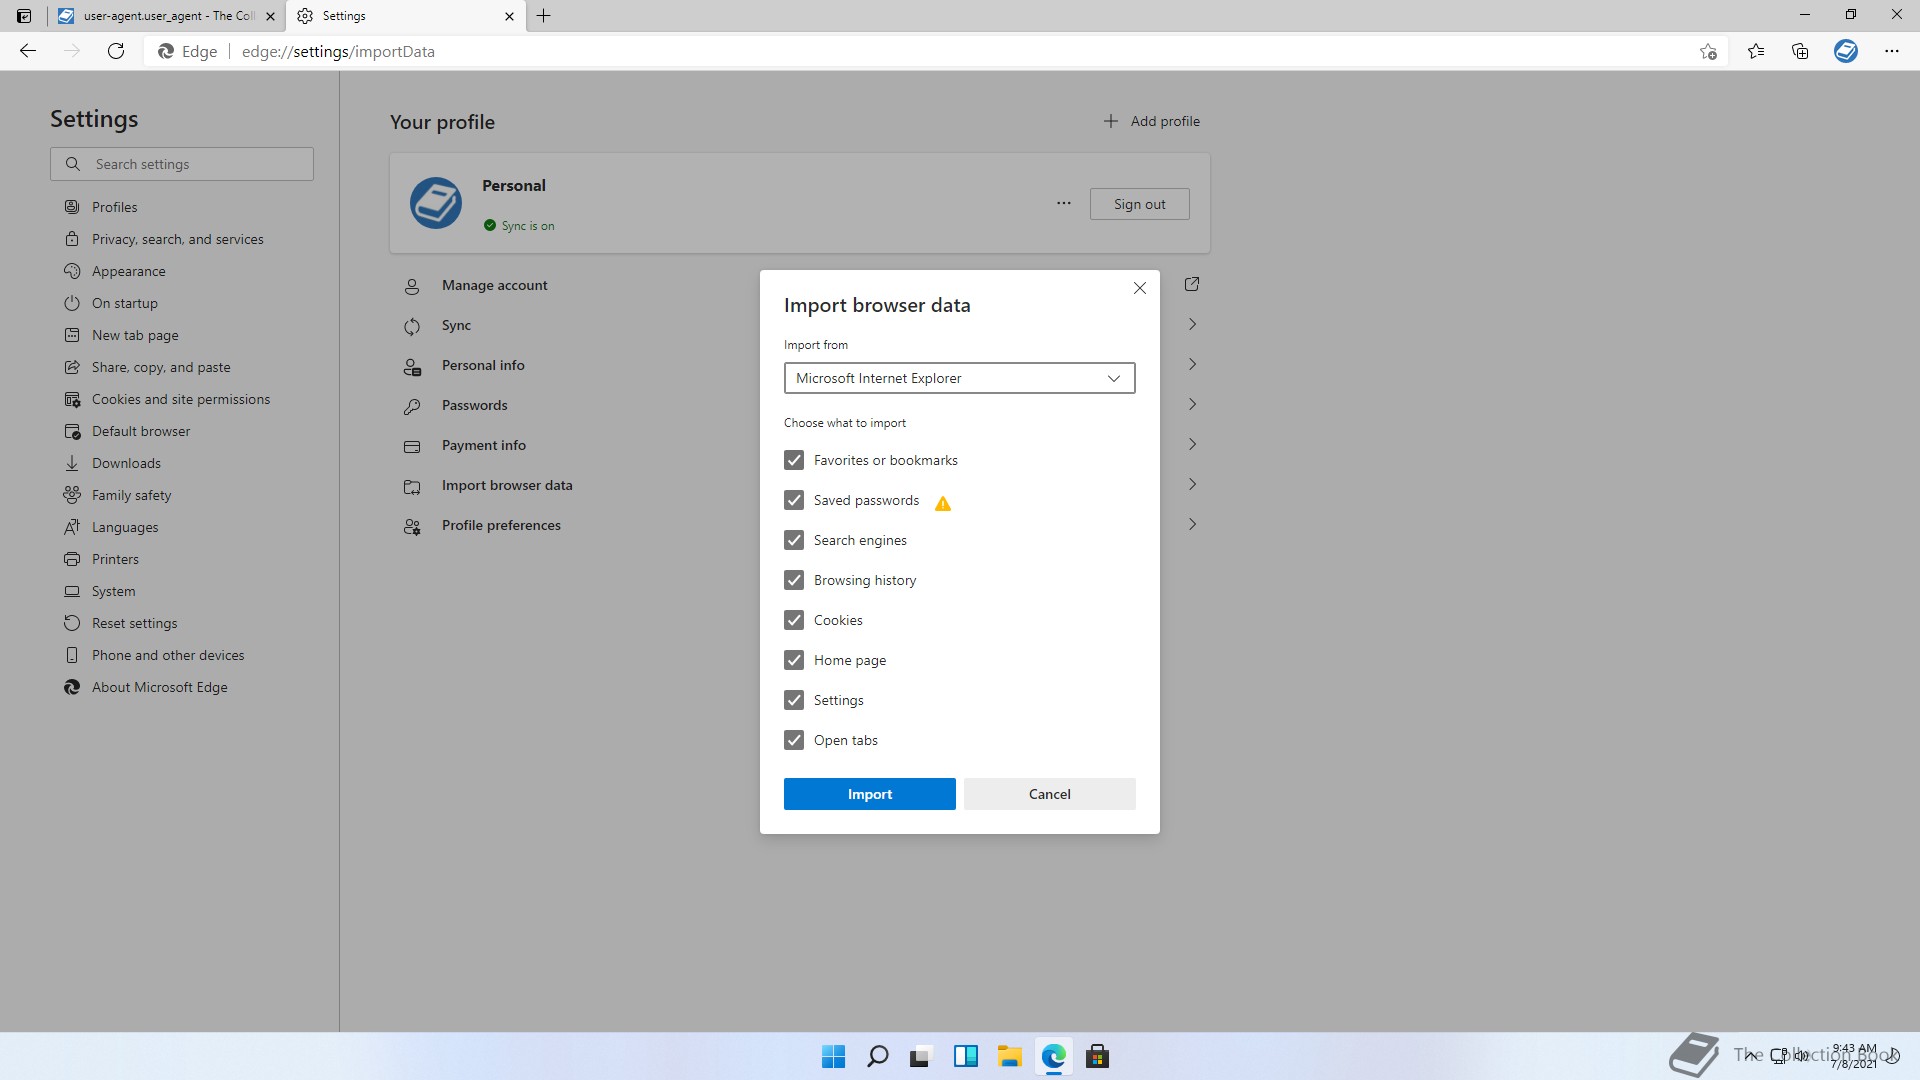Image resolution: width=1920 pixels, height=1080 pixels.
Task: Uncheck Favorites or bookmarks
Action: pos(794,460)
